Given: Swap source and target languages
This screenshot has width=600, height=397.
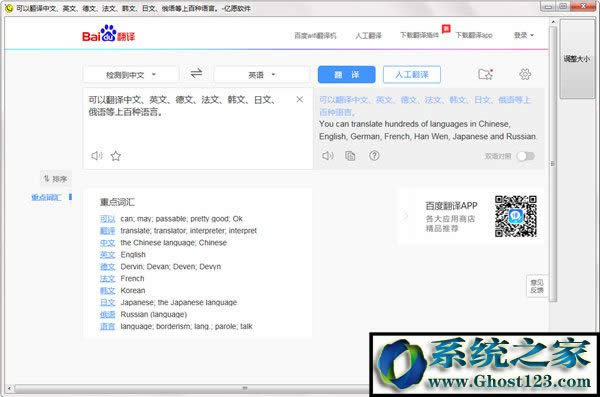Looking at the screenshot, I should pyautogui.click(x=196, y=74).
